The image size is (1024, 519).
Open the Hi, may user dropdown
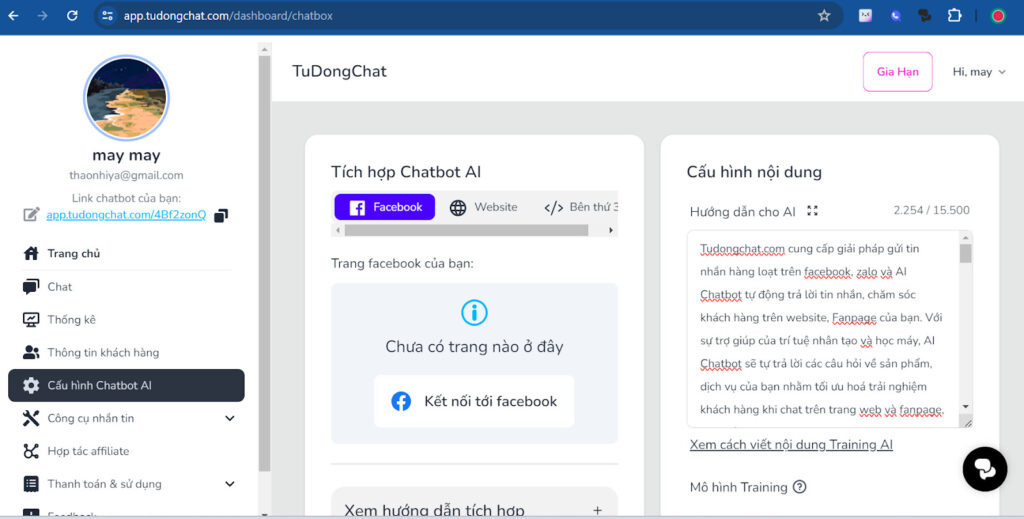pos(978,72)
